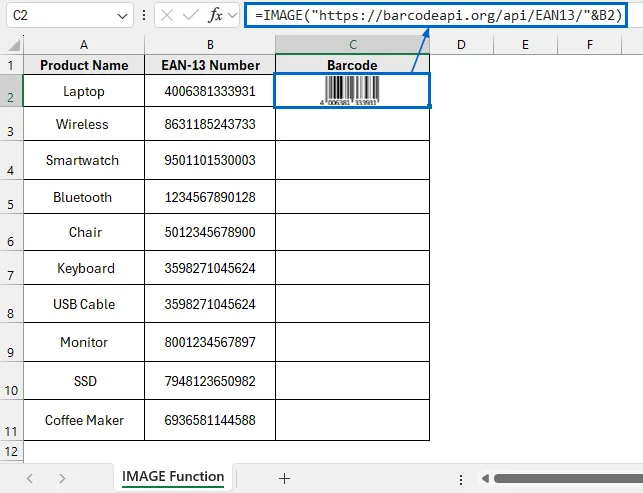Select column F header
This screenshot has height=493, width=643.
590,44
